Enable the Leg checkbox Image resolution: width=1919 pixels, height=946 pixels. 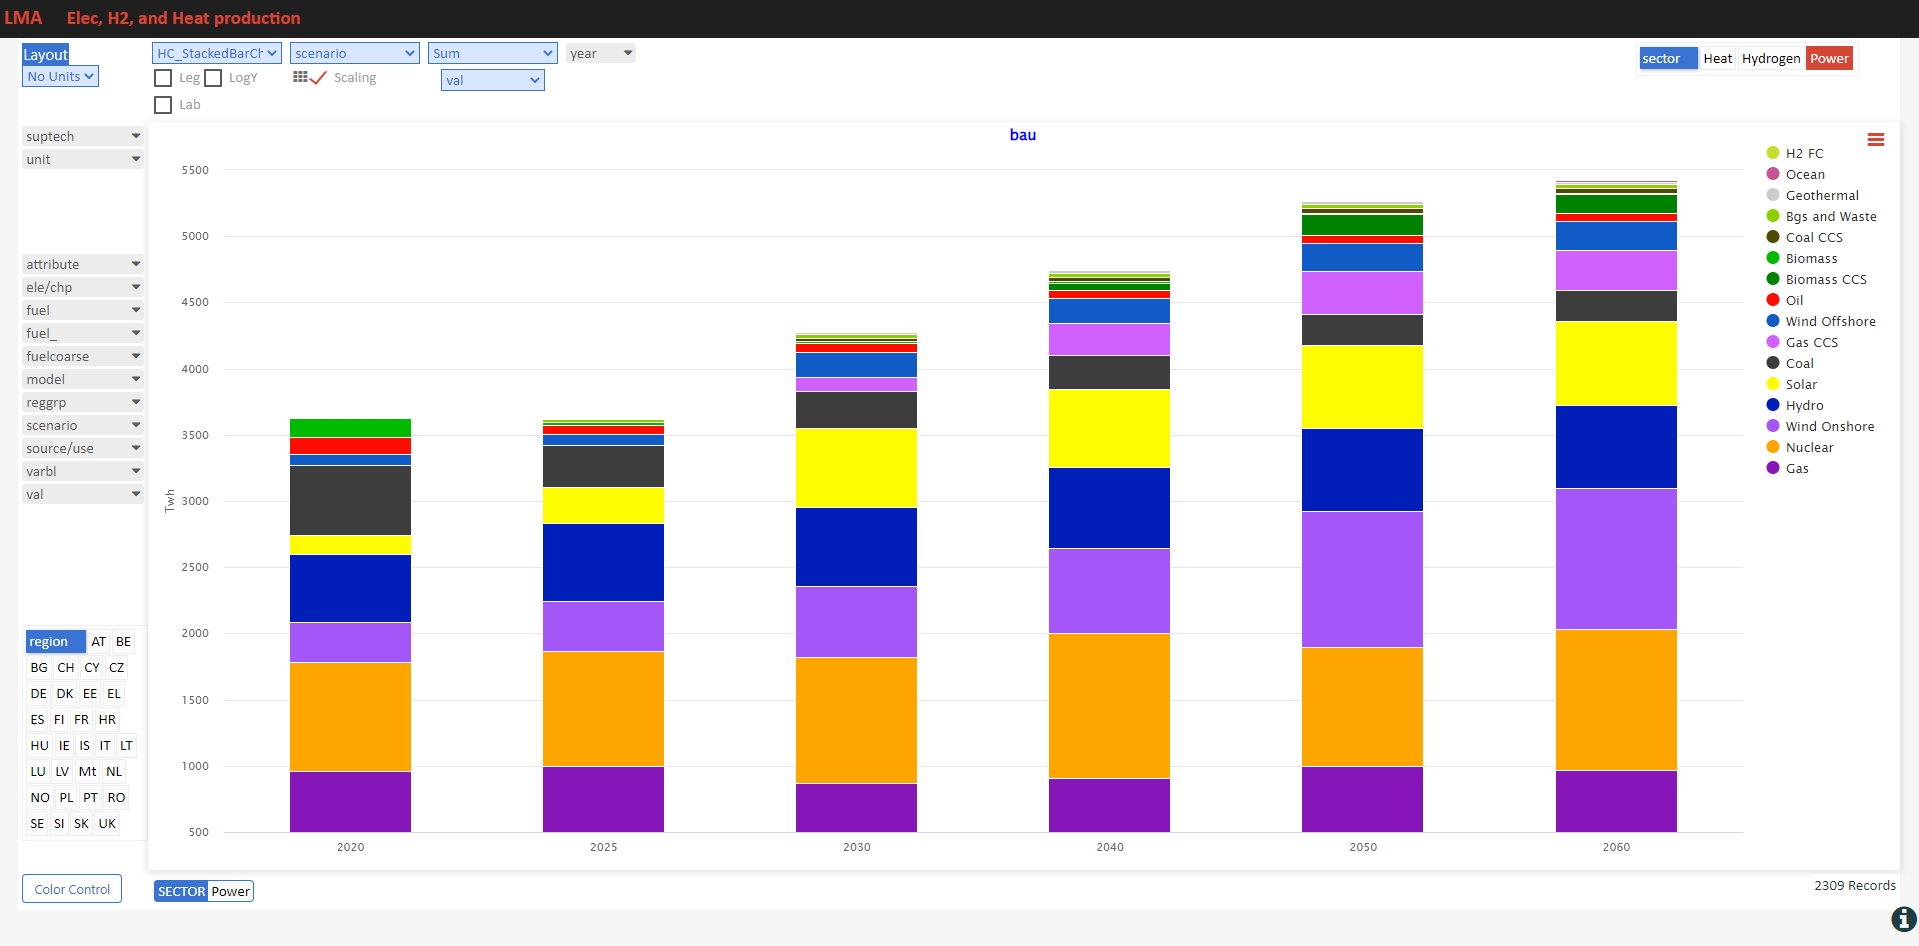click(x=163, y=78)
